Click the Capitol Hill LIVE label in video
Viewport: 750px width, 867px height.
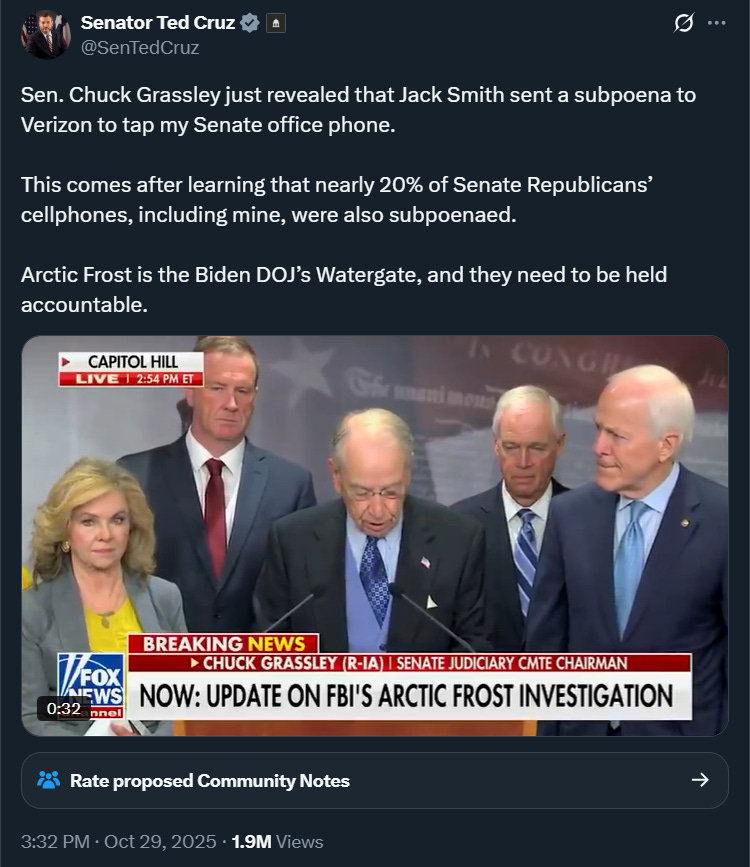coord(131,369)
